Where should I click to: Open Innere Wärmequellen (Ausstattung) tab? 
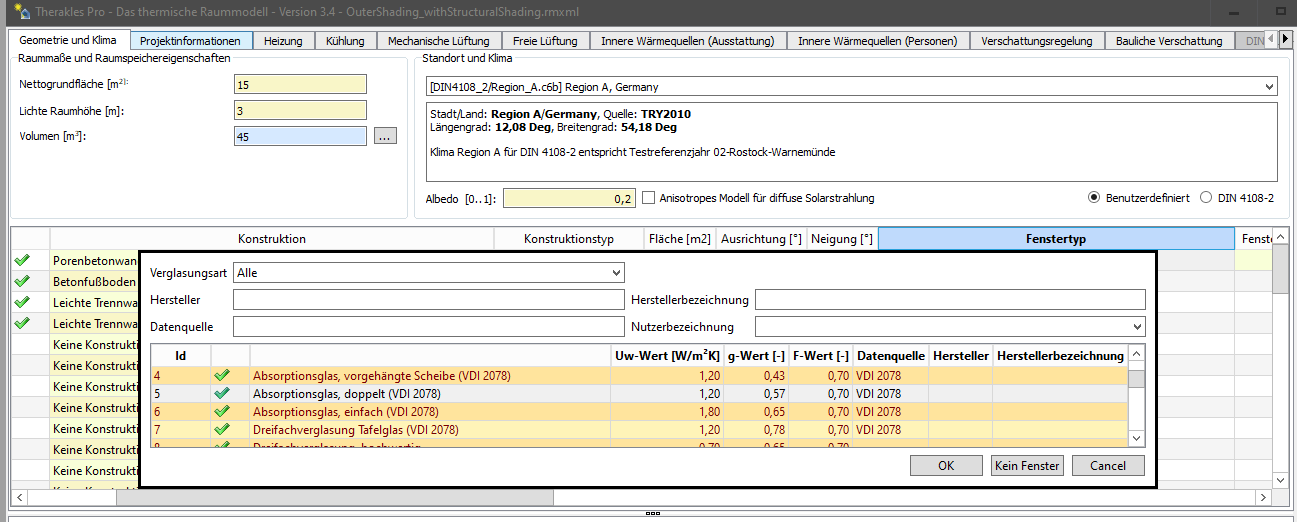[x=688, y=41]
